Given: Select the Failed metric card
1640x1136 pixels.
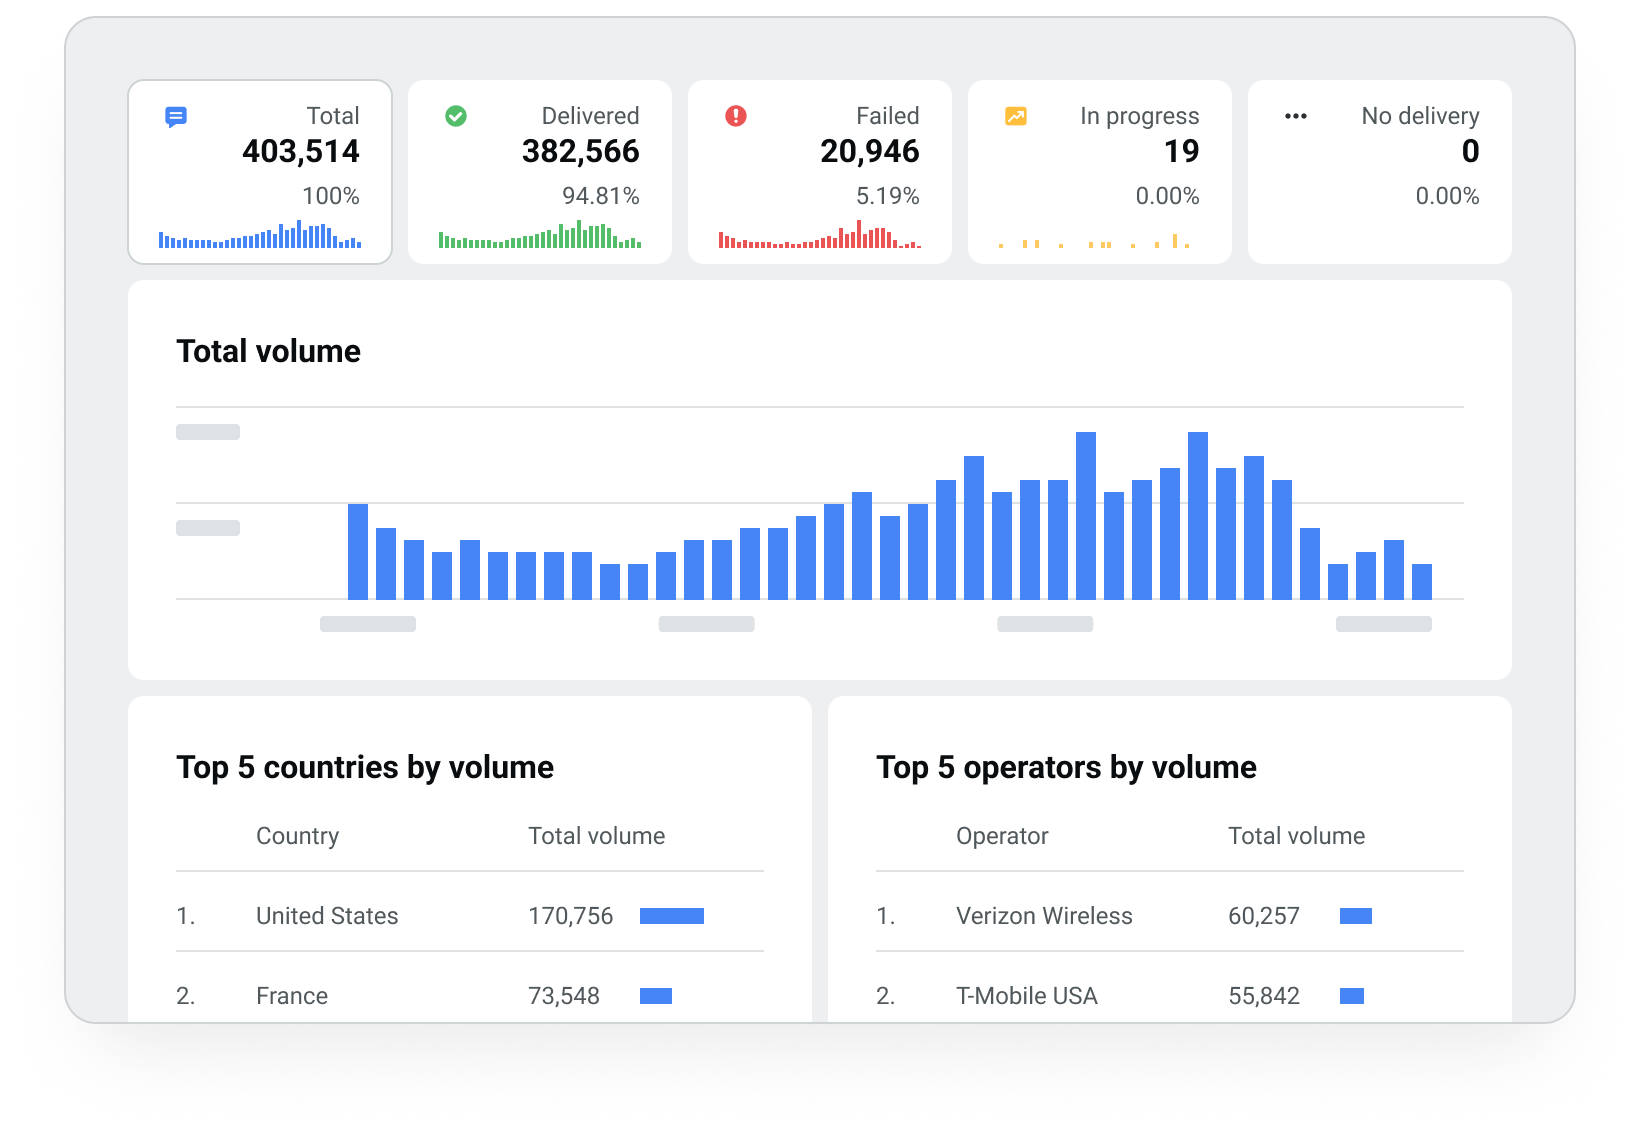Looking at the screenshot, I should point(820,172).
